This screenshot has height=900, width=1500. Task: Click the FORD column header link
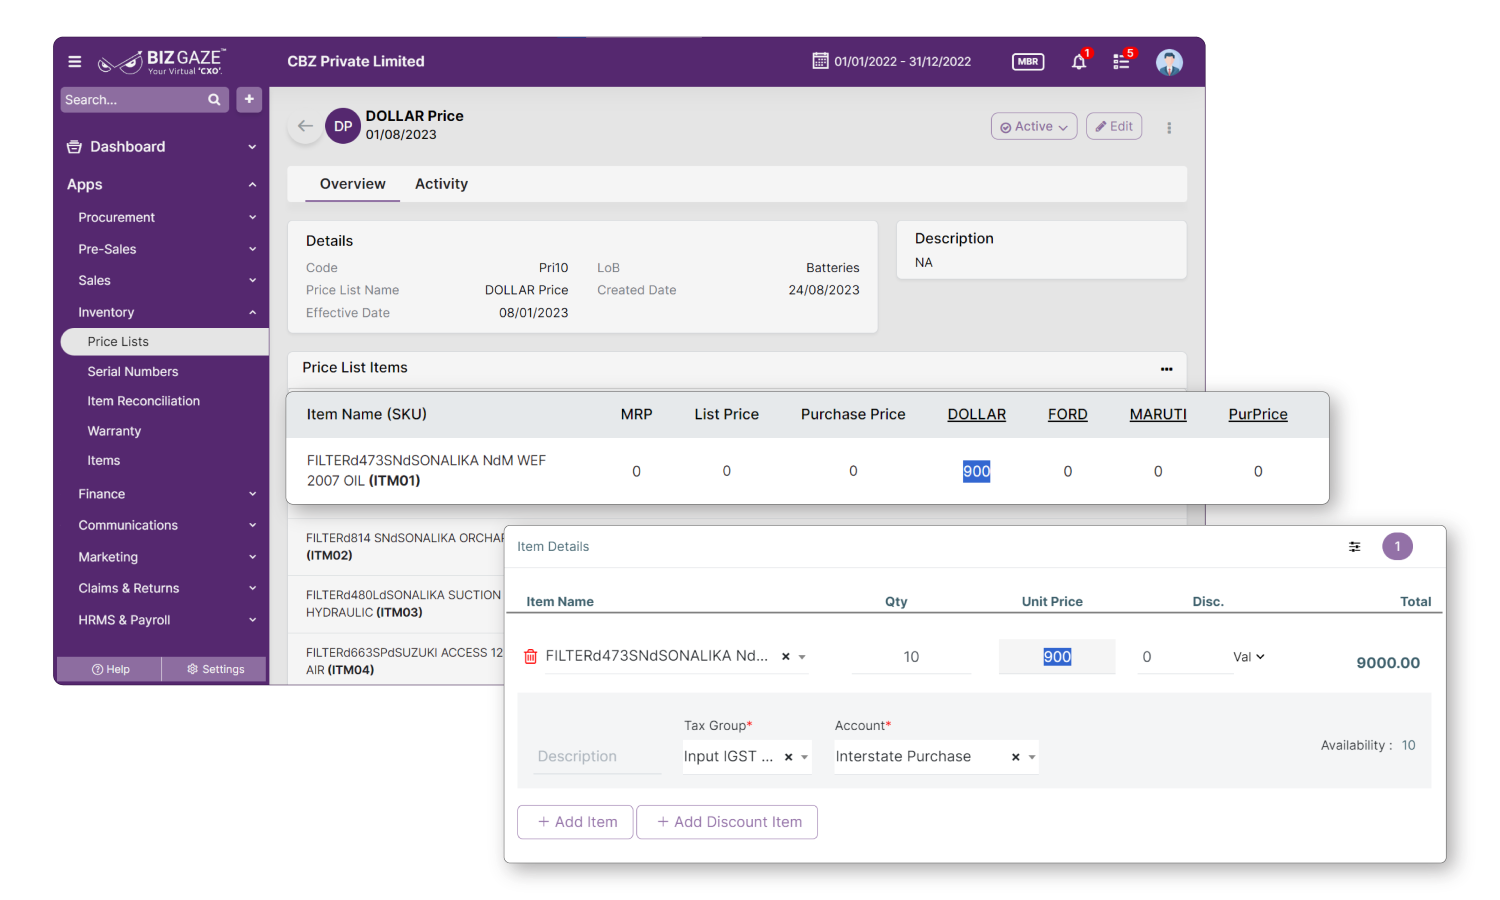(x=1068, y=414)
